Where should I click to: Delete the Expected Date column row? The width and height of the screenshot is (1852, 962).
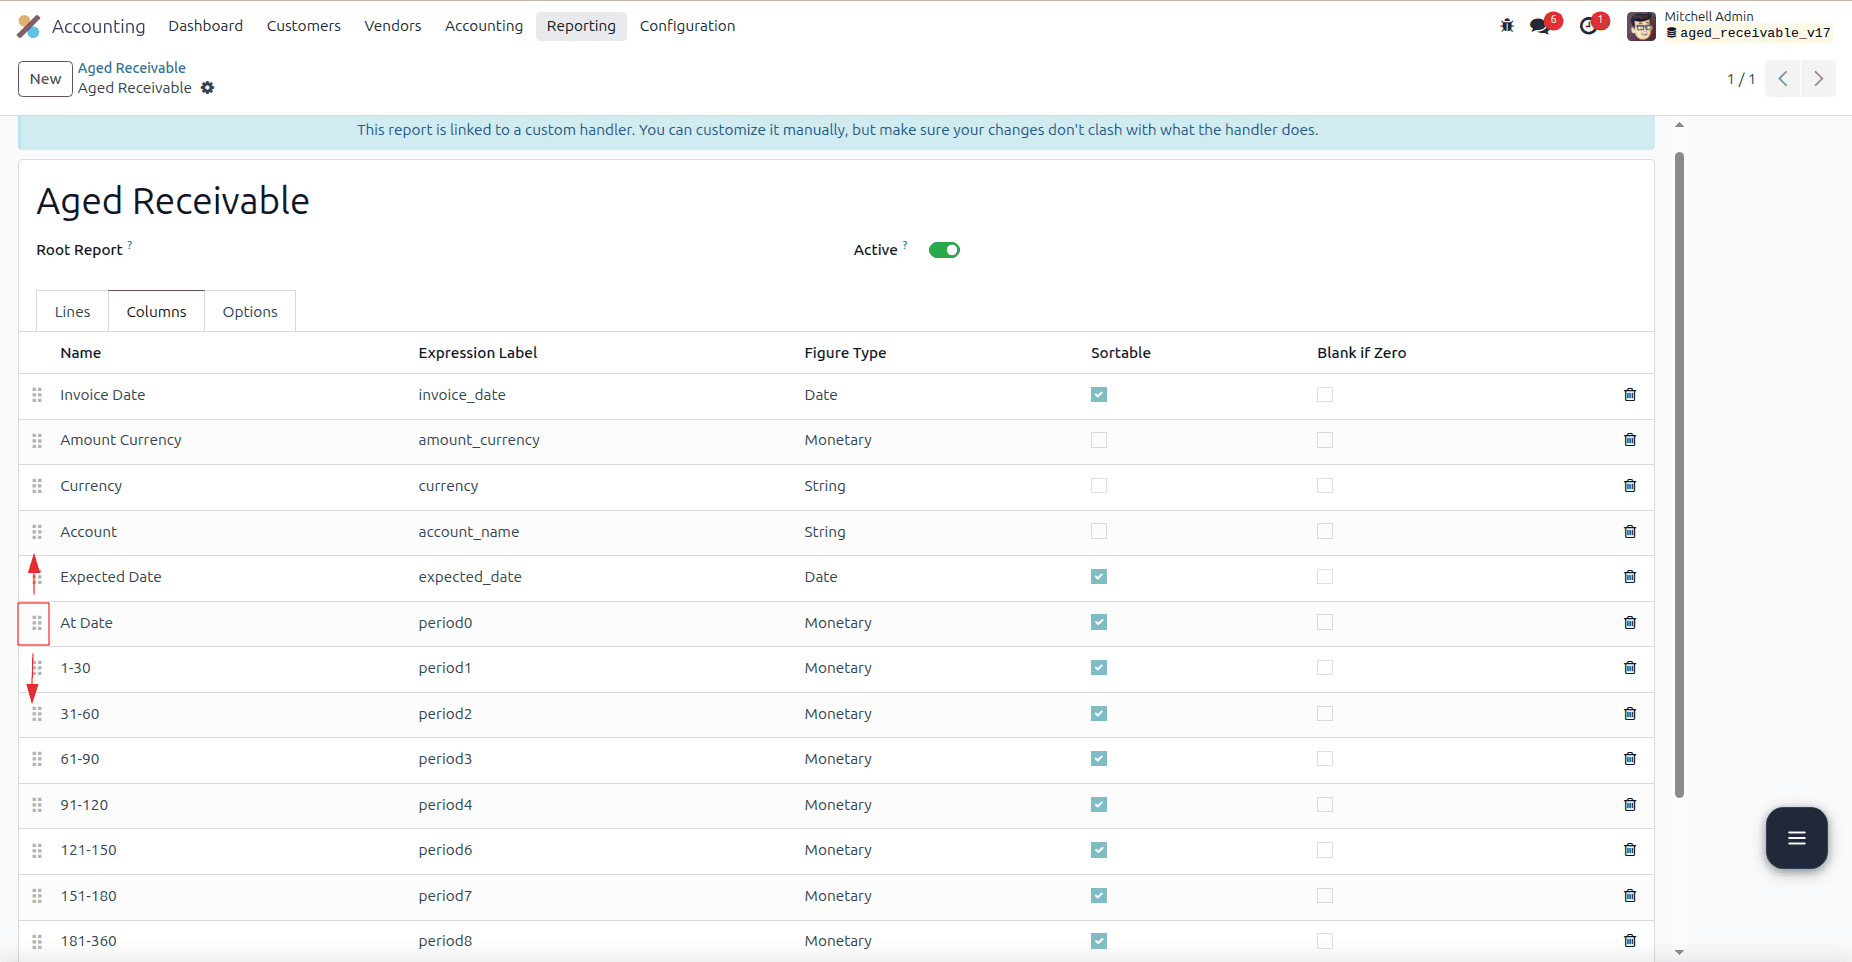(x=1630, y=577)
